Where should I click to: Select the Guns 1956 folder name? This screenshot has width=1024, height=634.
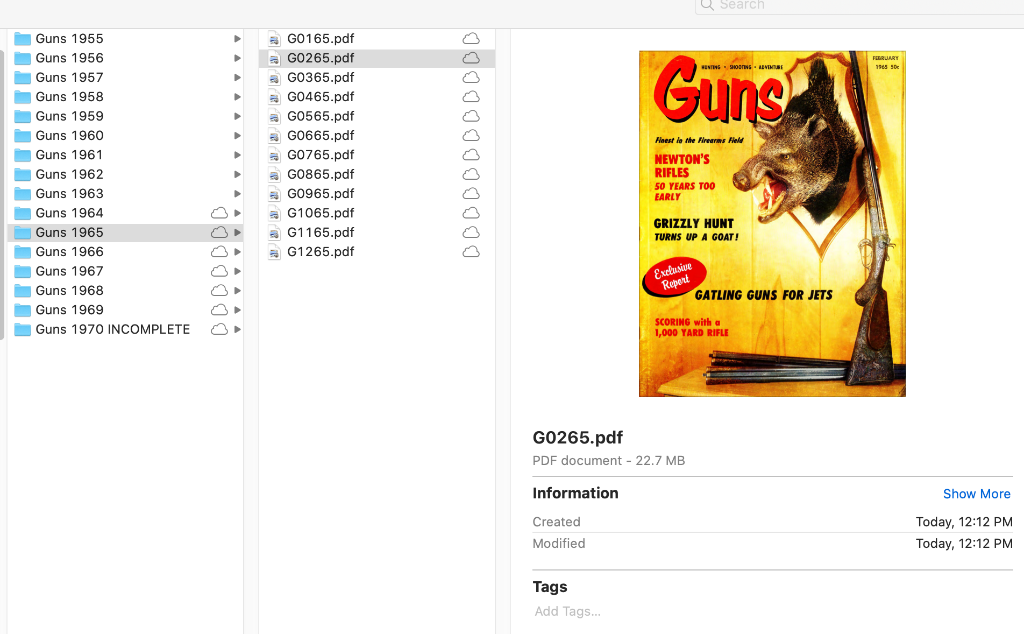69,58
